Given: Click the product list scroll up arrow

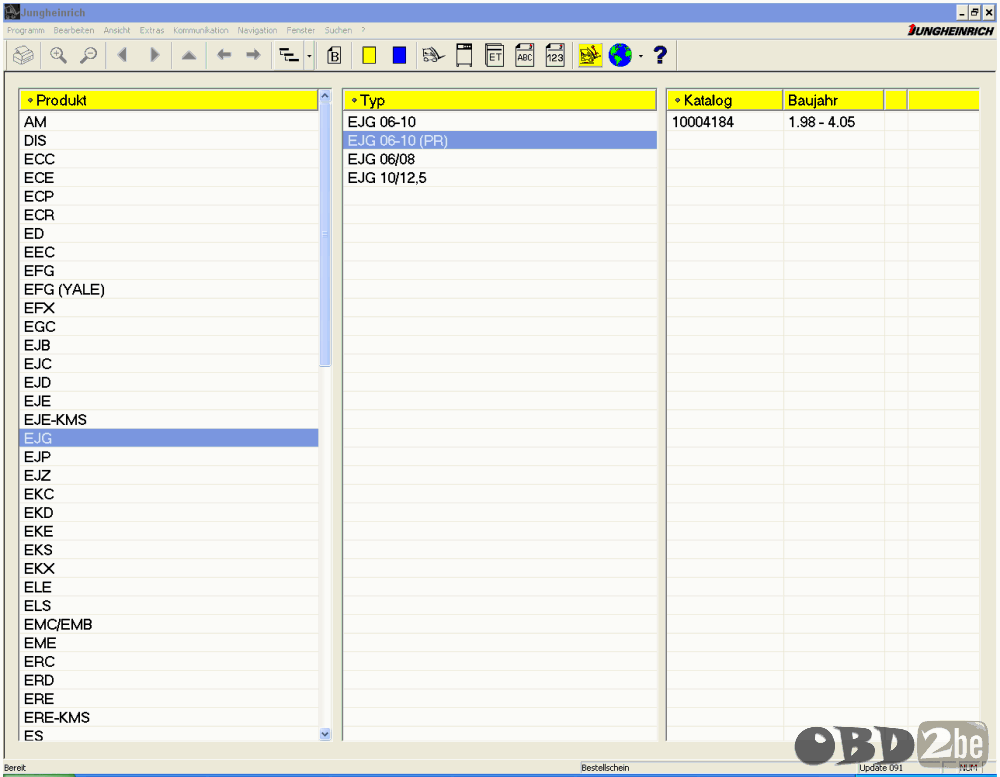Looking at the screenshot, I should point(325,96).
